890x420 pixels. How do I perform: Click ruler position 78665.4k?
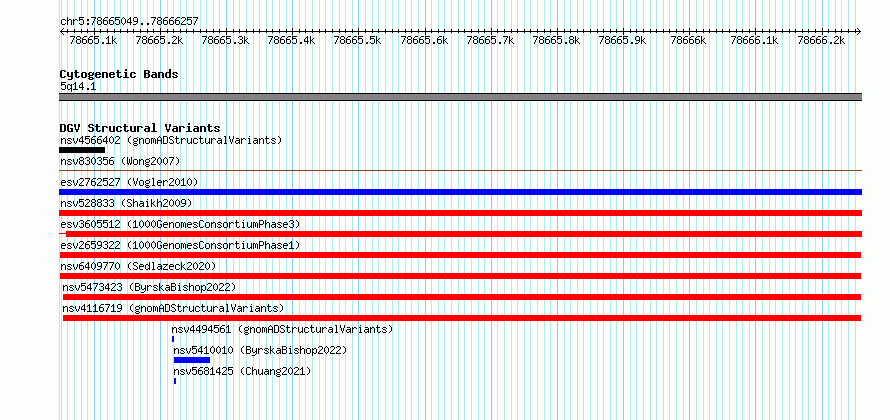coord(291,40)
